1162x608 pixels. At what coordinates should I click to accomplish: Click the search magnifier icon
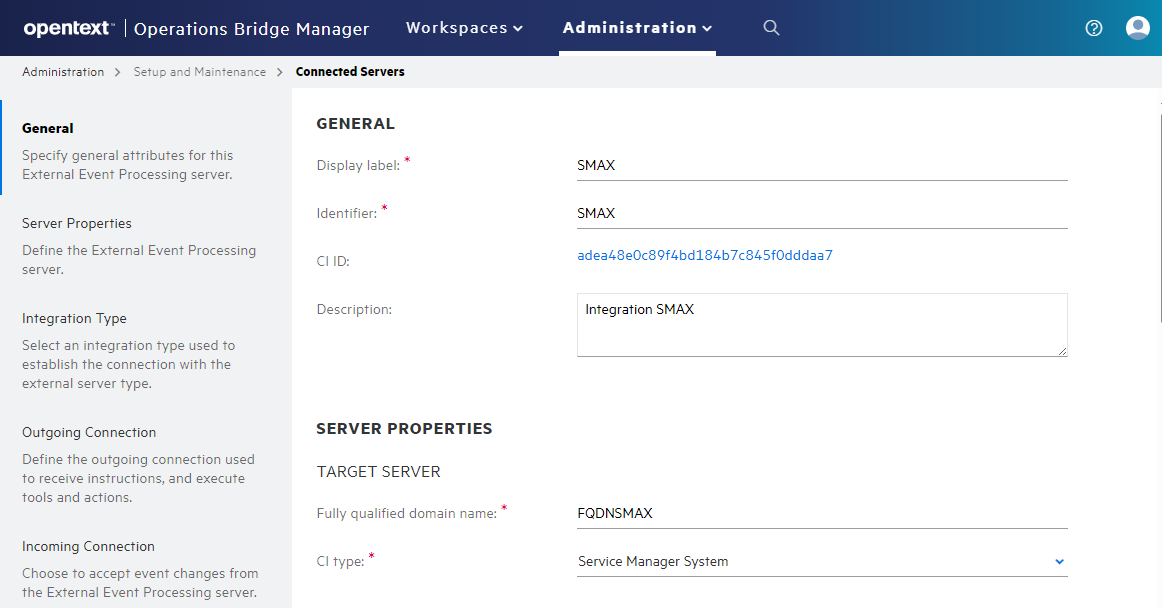coord(771,28)
